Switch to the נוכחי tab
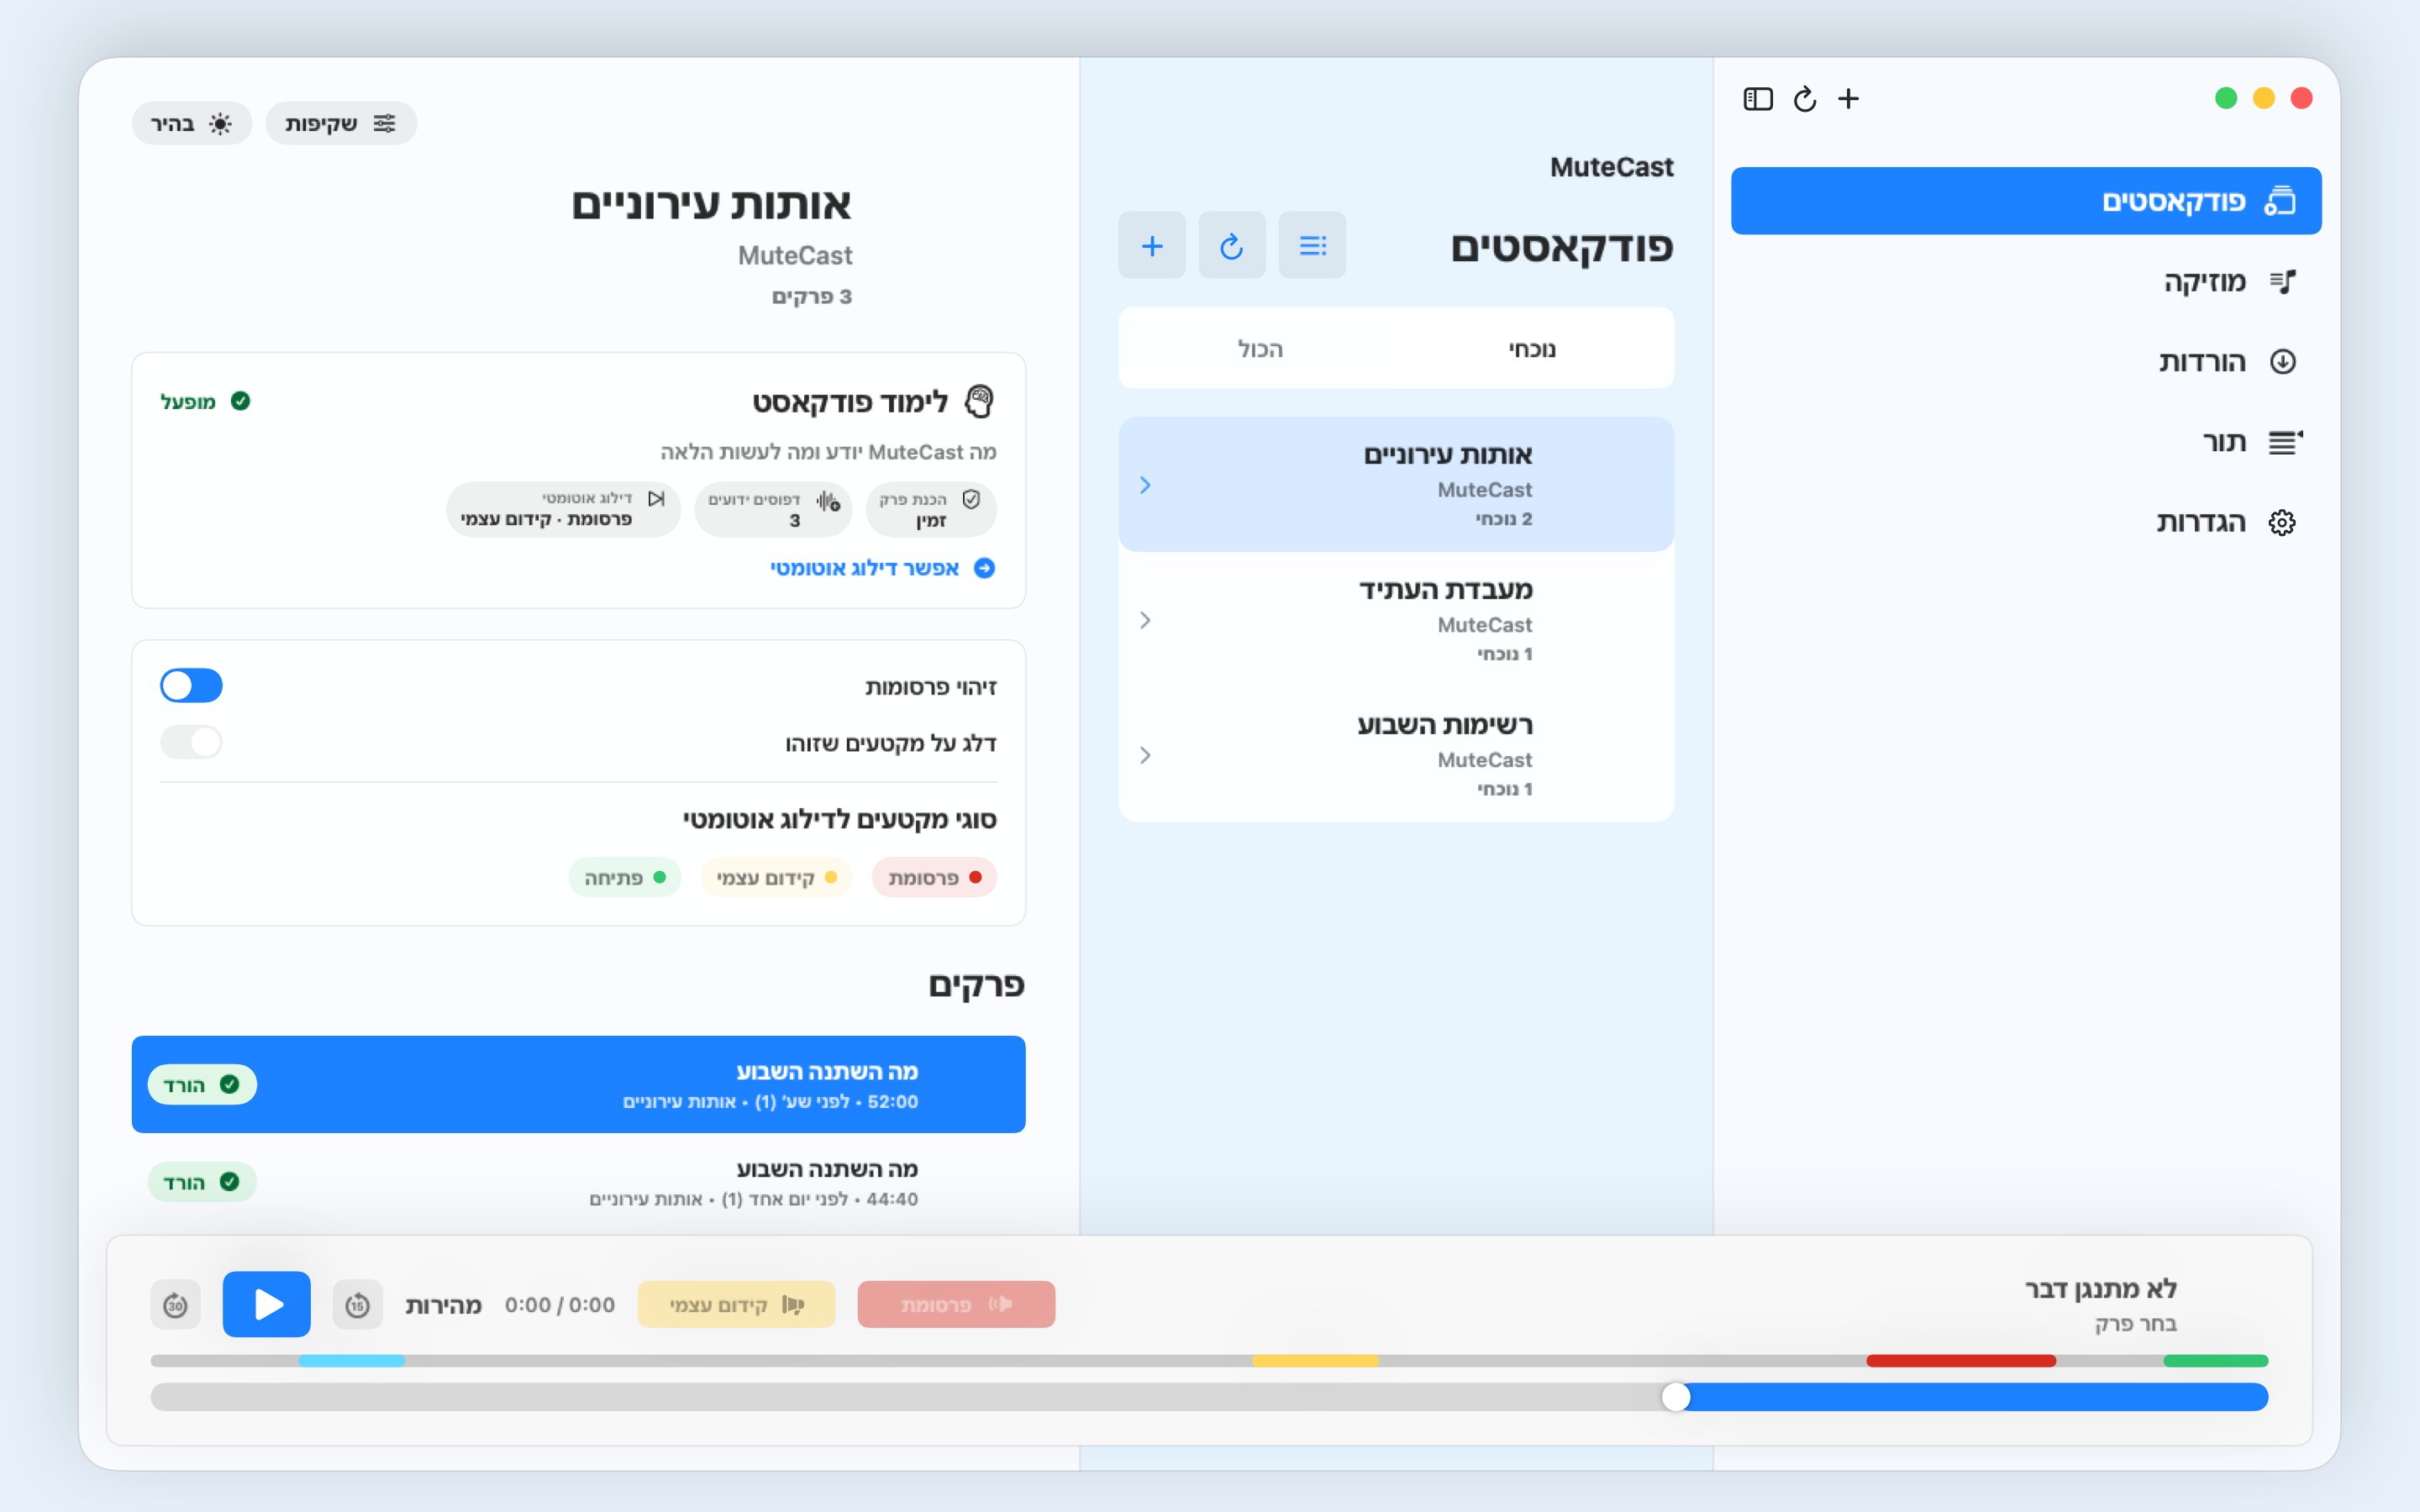Screen dimensions: 2420x1512 point(1532,349)
